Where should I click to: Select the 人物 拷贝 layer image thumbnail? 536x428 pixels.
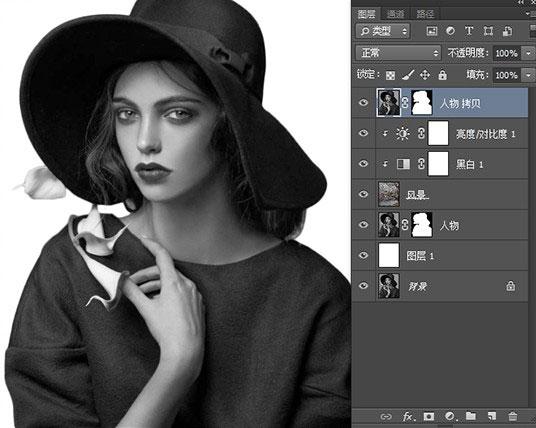tap(389, 103)
